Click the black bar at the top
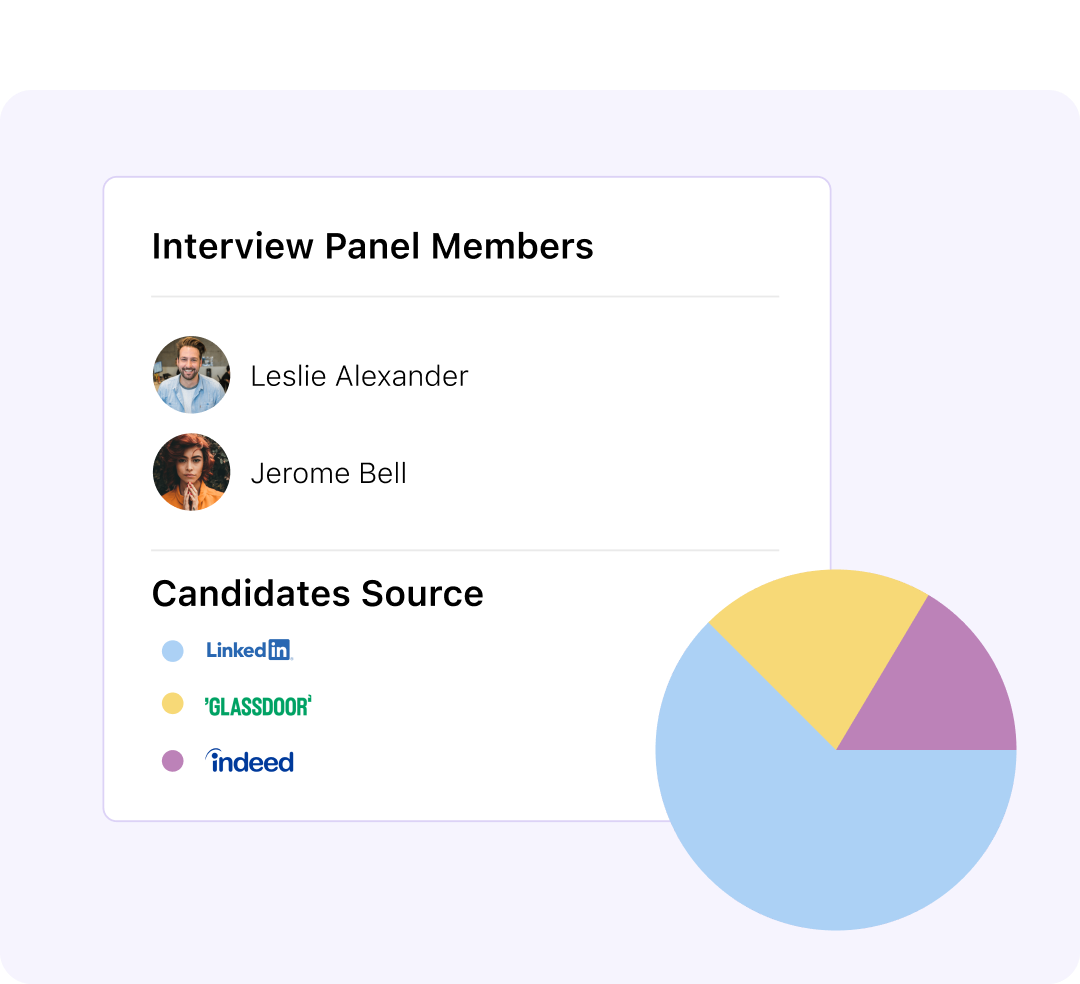This screenshot has width=1080, height=984. click(x=540, y=40)
